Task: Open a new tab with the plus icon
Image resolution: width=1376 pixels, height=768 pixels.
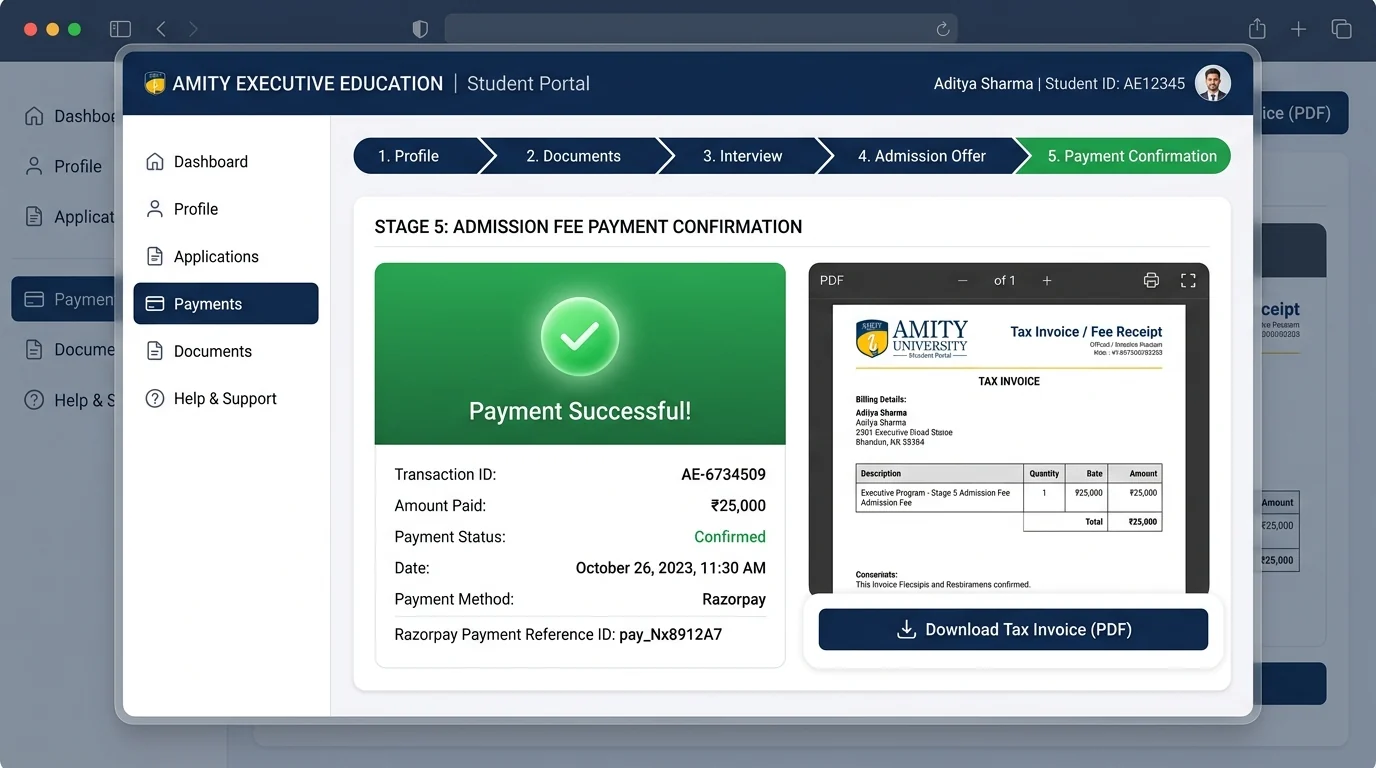Action: coord(1298,29)
